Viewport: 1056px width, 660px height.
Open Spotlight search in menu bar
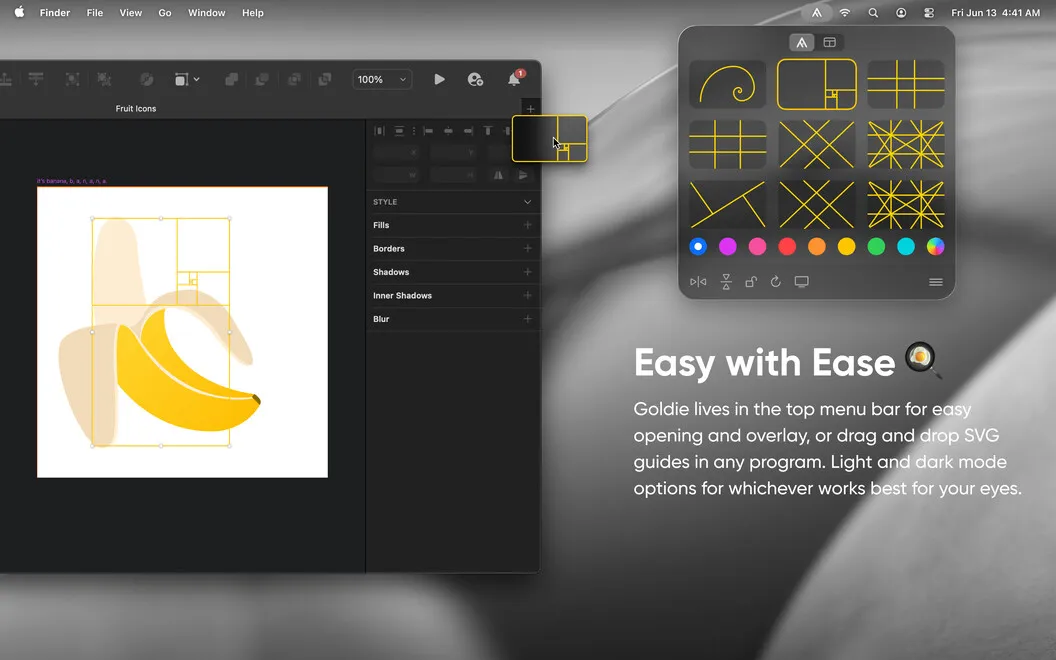click(x=873, y=13)
